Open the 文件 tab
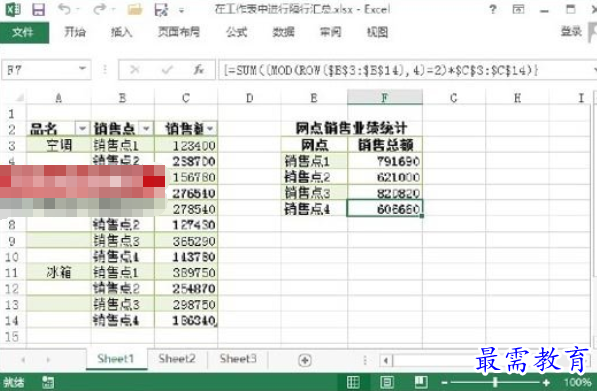This screenshot has width=597, height=391. pyautogui.click(x=24, y=33)
